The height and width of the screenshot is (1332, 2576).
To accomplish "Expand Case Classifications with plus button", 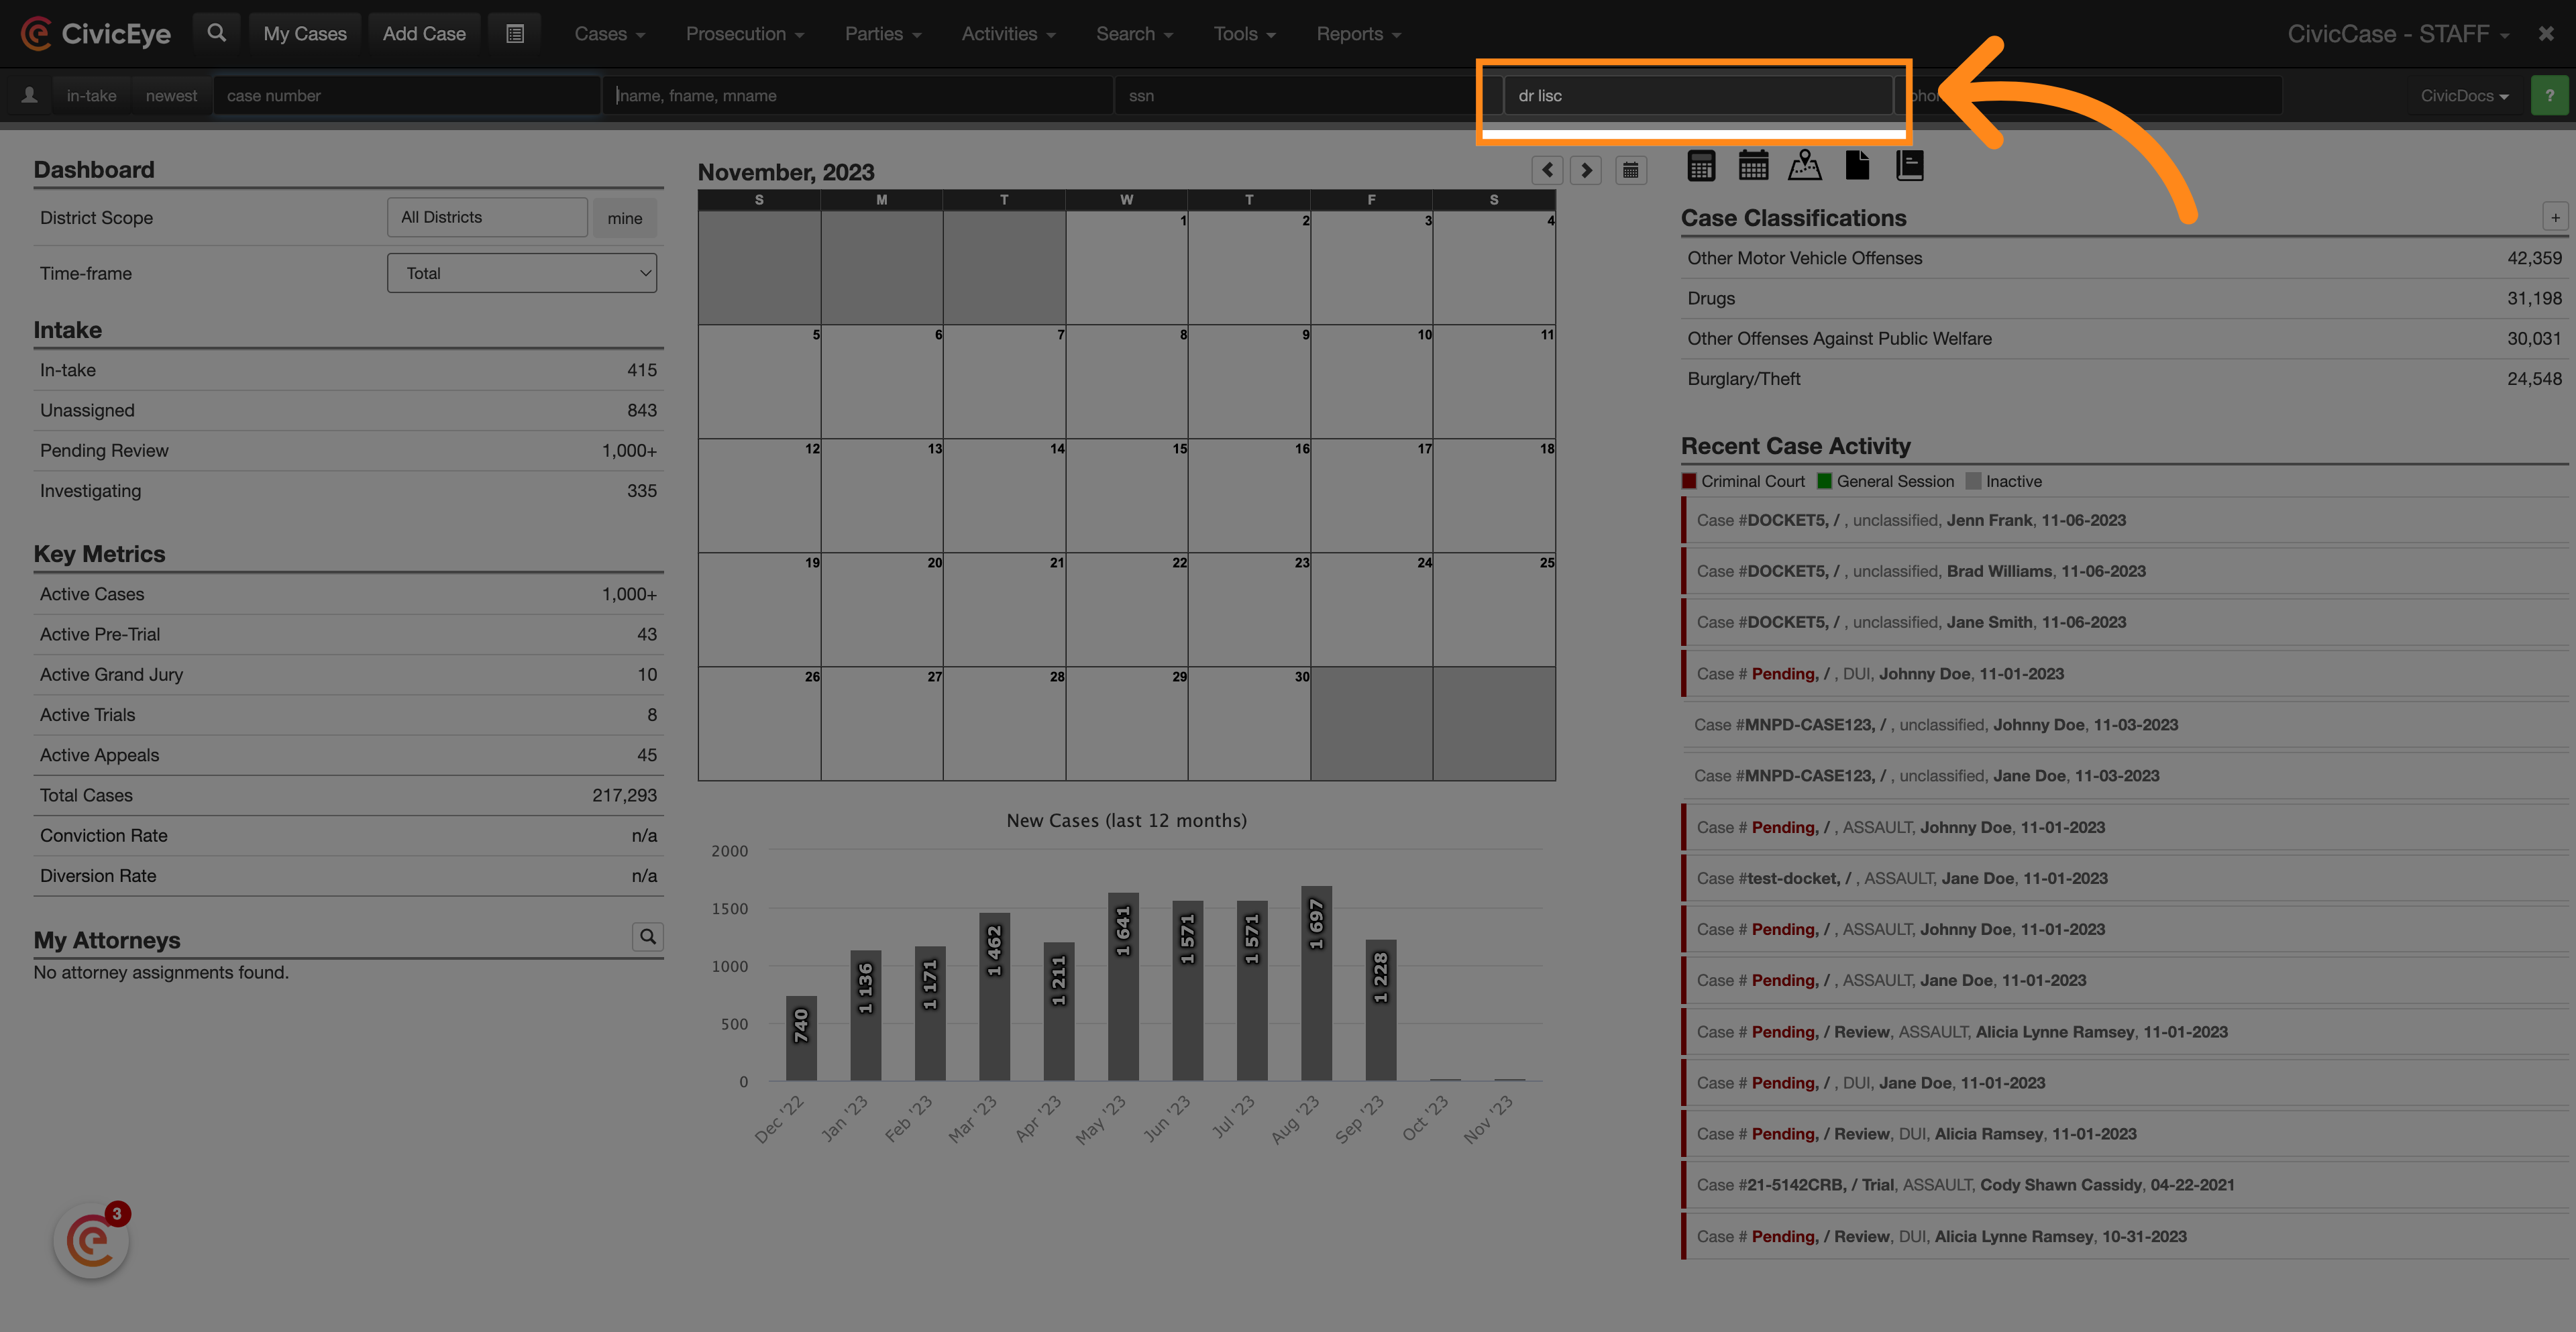I will point(2555,217).
